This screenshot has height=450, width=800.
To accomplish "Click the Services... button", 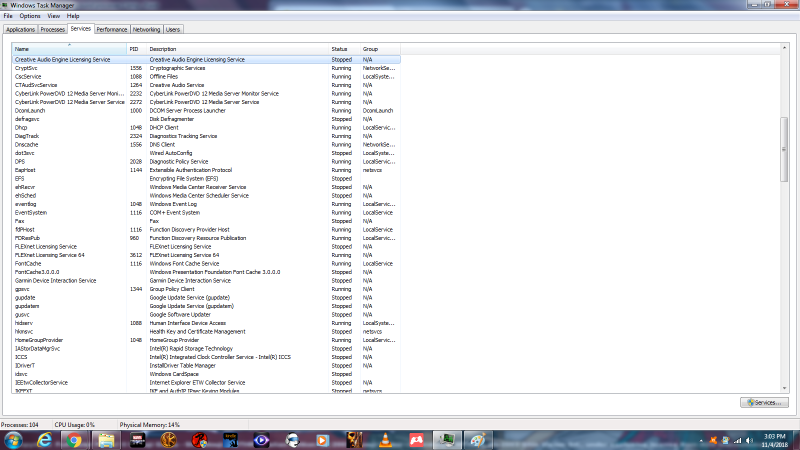I will click(x=764, y=403).
